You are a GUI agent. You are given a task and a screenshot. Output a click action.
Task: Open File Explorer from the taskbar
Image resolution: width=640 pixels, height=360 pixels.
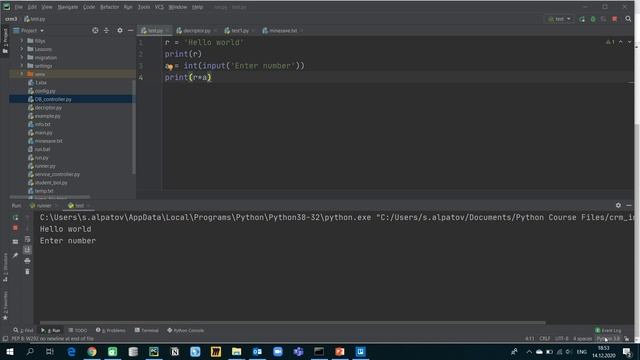coord(236,351)
